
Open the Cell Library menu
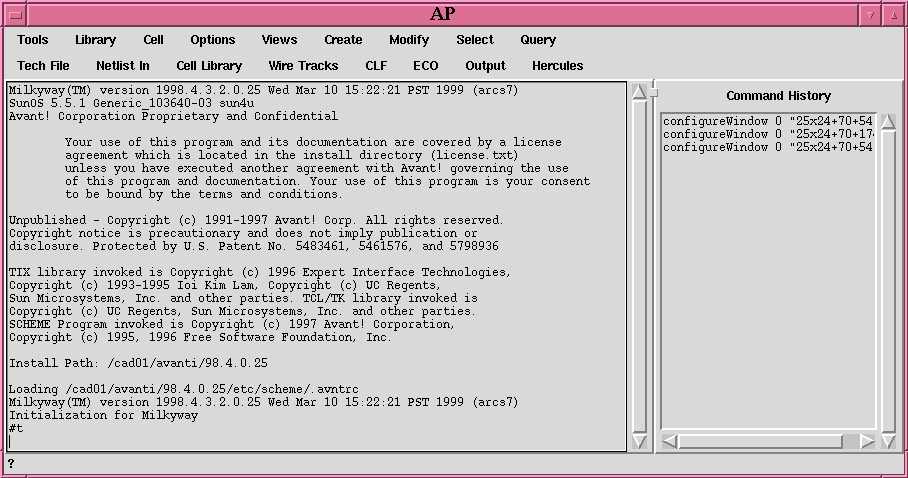click(209, 66)
